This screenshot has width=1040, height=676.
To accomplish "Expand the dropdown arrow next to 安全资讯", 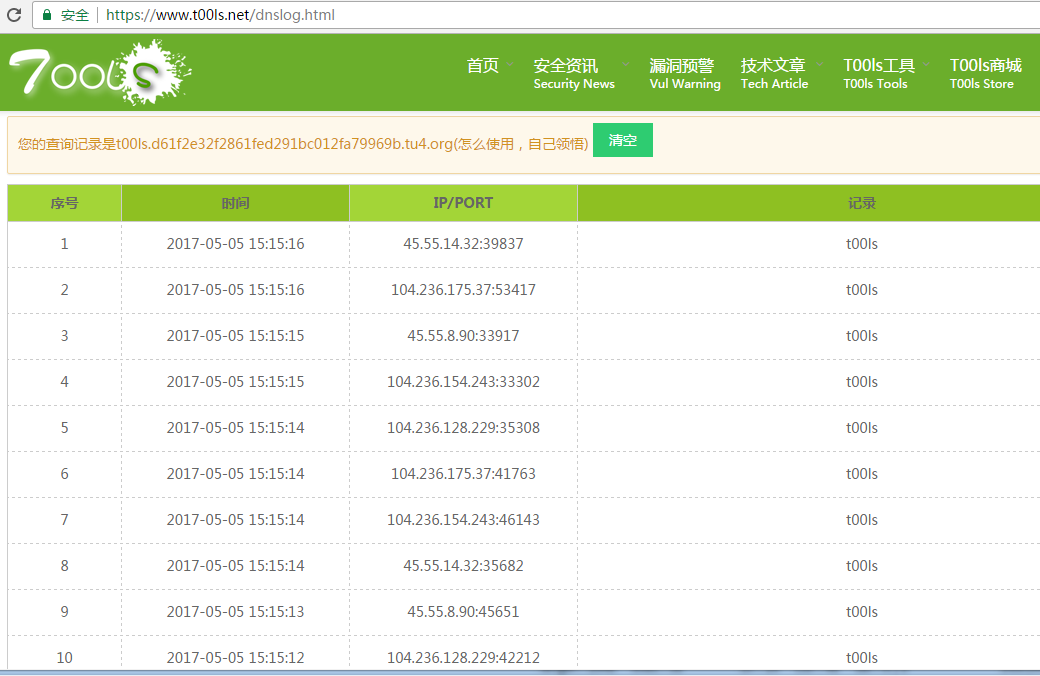I will [625, 64].
